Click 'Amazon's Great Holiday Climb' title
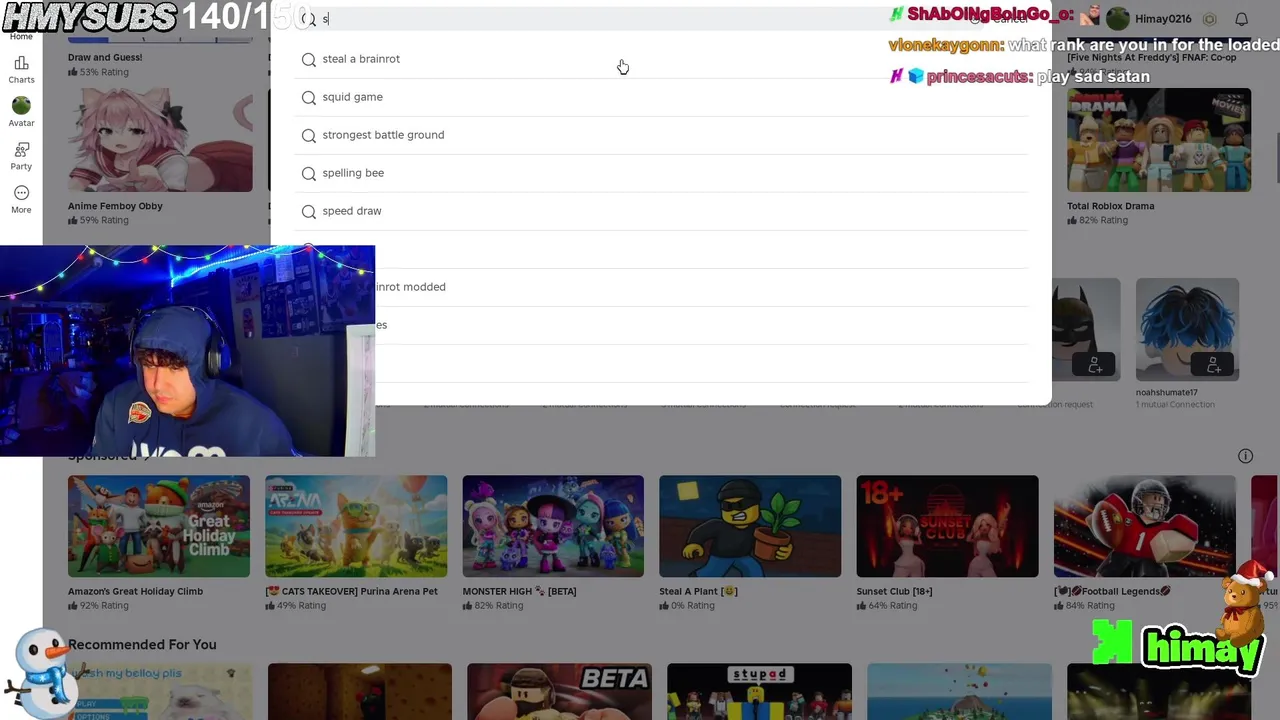Screen dimensions: 1280x720 tap(135, 591)
